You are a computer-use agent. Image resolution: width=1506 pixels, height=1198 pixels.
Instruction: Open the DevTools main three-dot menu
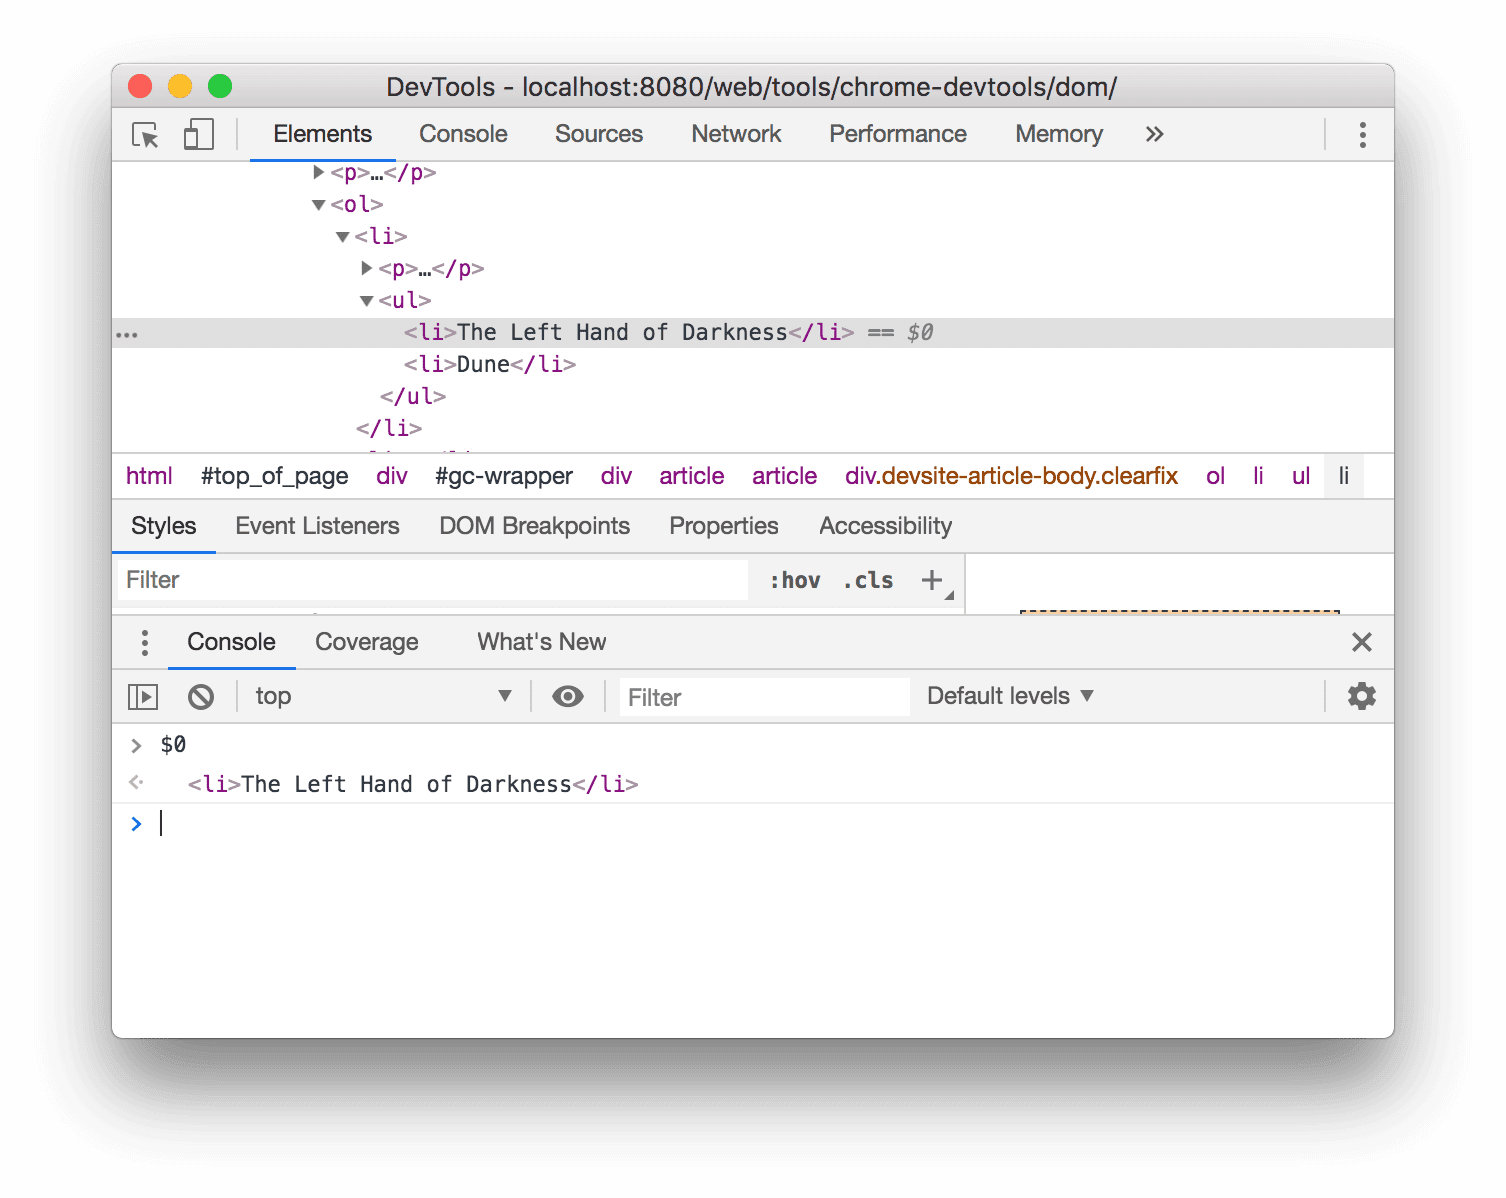pyautogui.click(x=1362, y=135)
